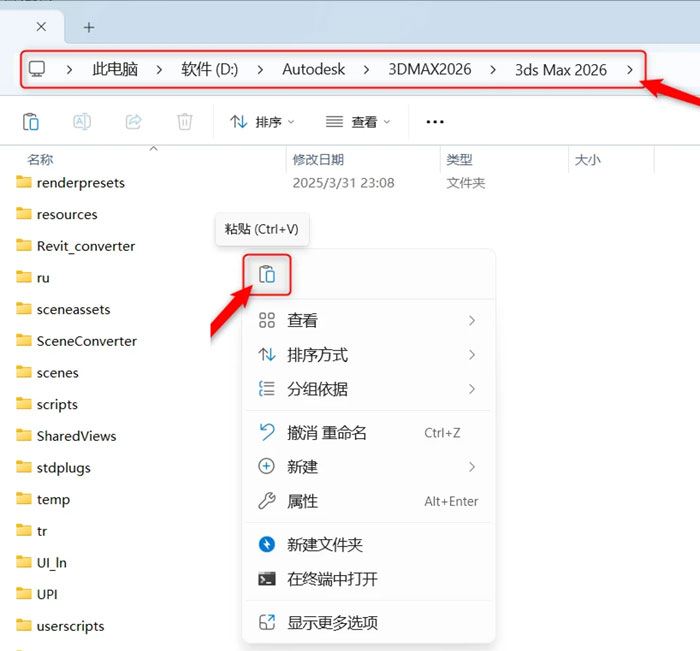Sort by the 名称 column header

tap(40, 159)
